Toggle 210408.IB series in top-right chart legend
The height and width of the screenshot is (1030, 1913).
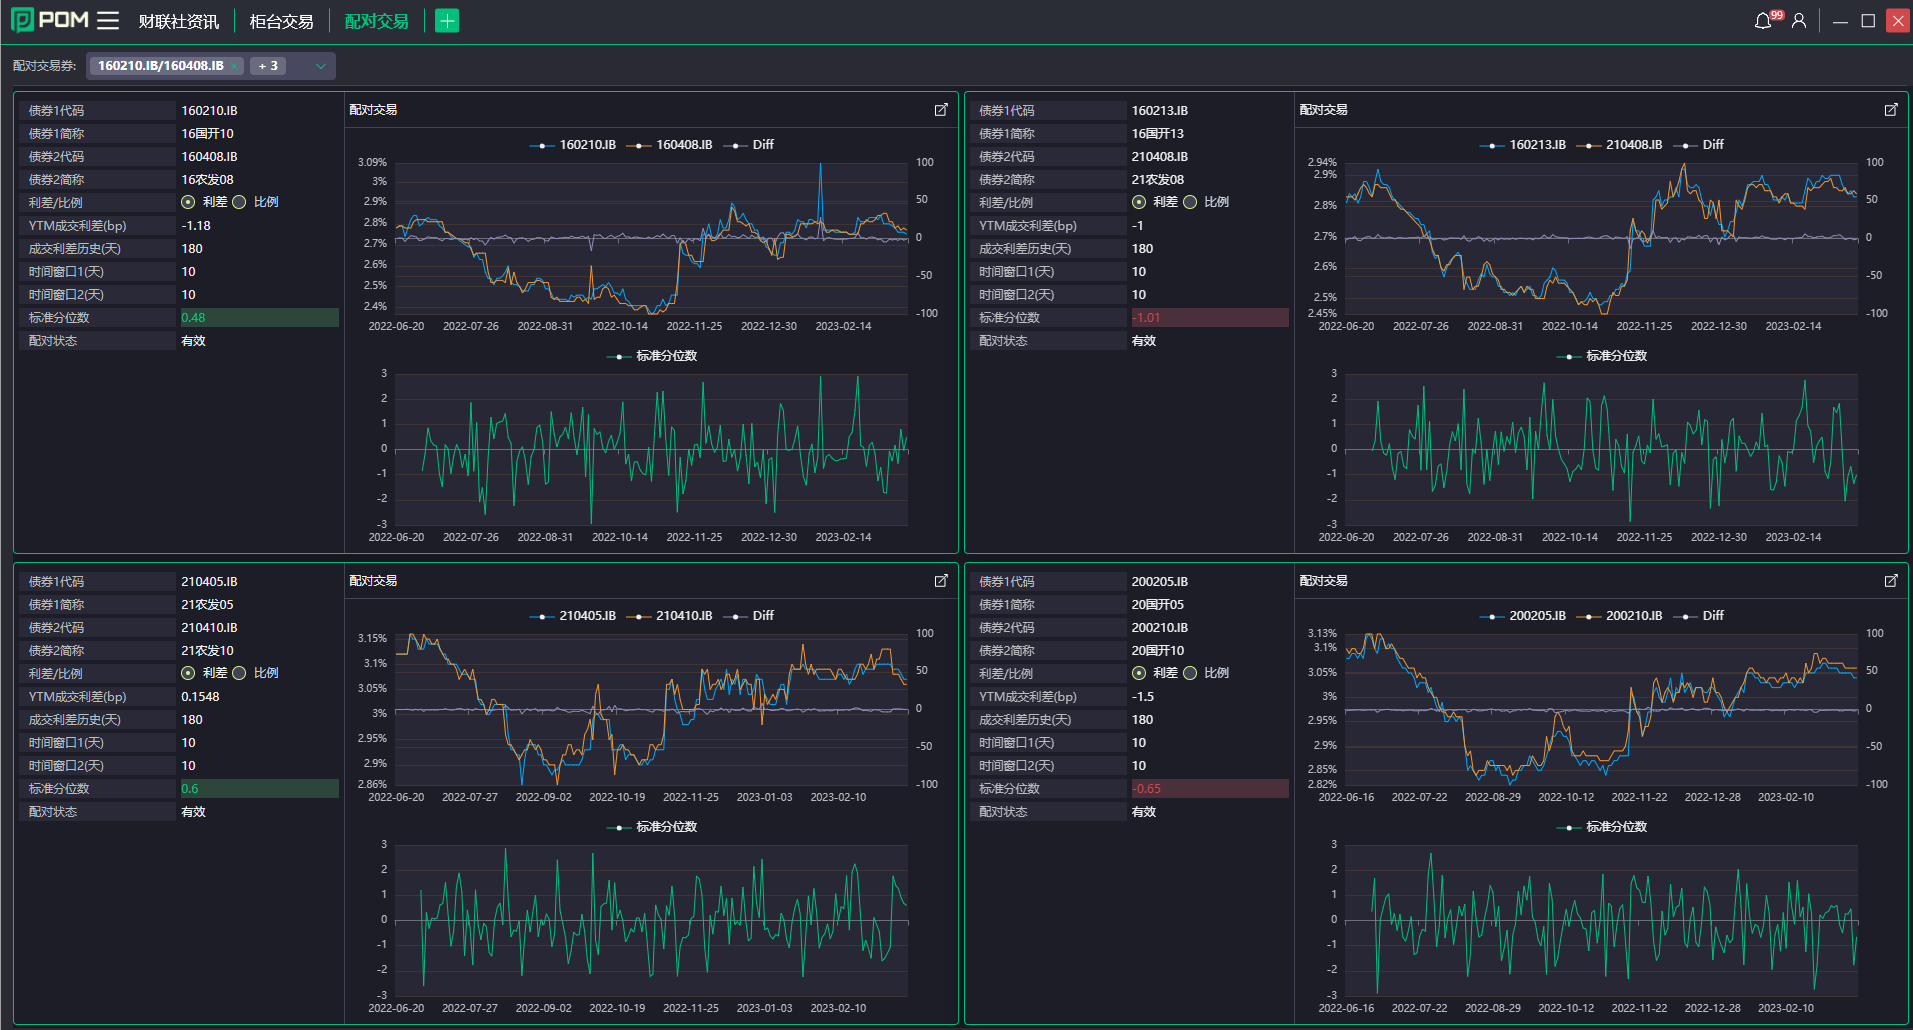coord(1621,145)
